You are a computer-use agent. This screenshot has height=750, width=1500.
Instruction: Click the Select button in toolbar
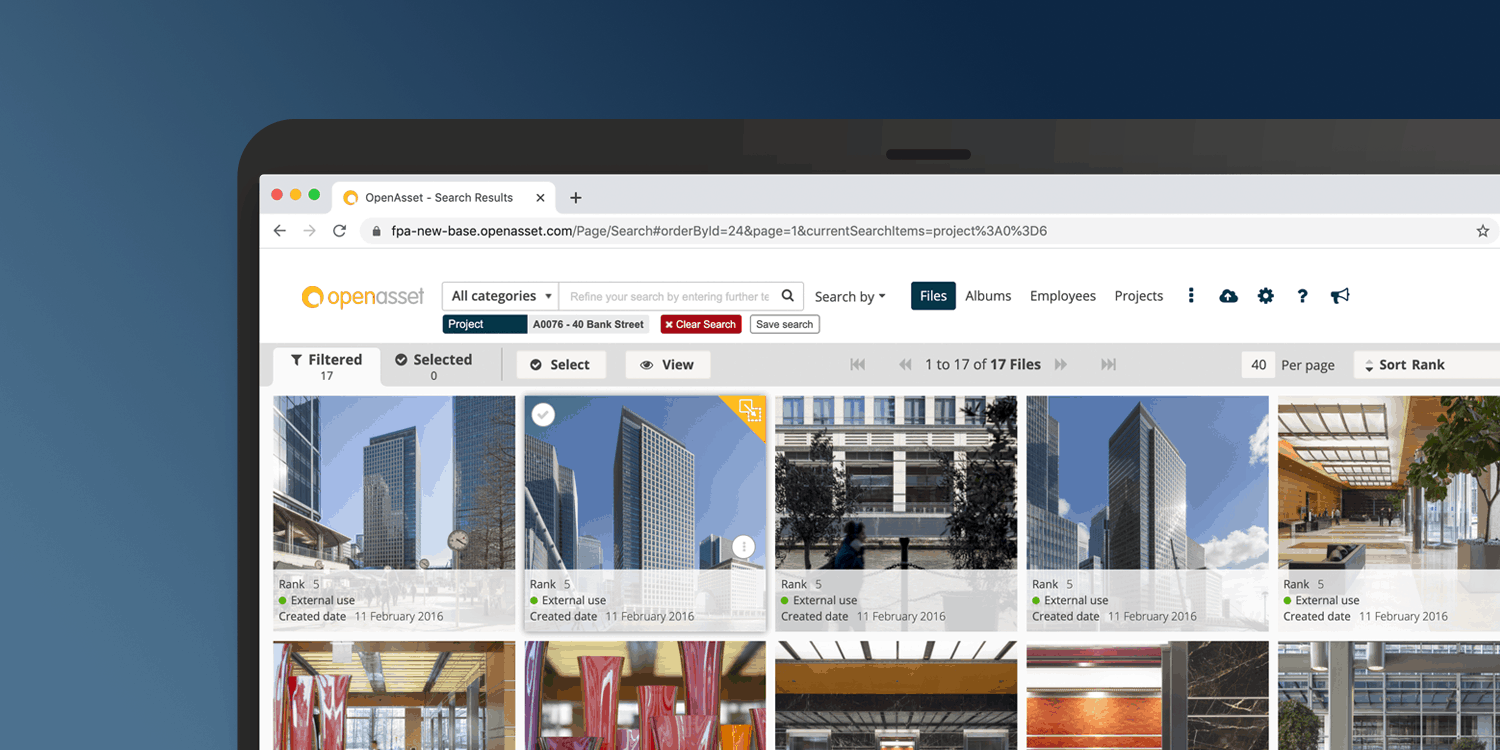coord(560,365)
